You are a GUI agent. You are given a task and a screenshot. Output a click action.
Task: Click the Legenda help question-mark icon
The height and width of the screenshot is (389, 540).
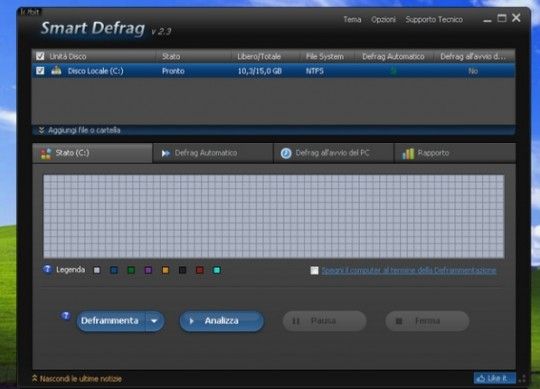coord(47,269)
